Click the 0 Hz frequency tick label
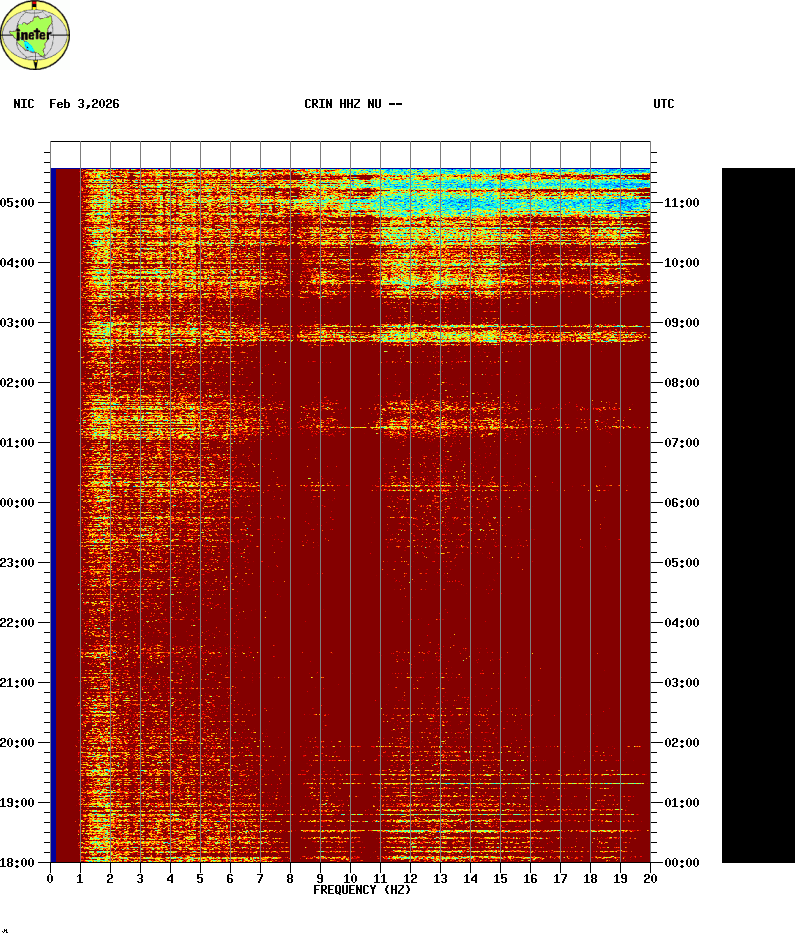 click(x=50, y=879)
